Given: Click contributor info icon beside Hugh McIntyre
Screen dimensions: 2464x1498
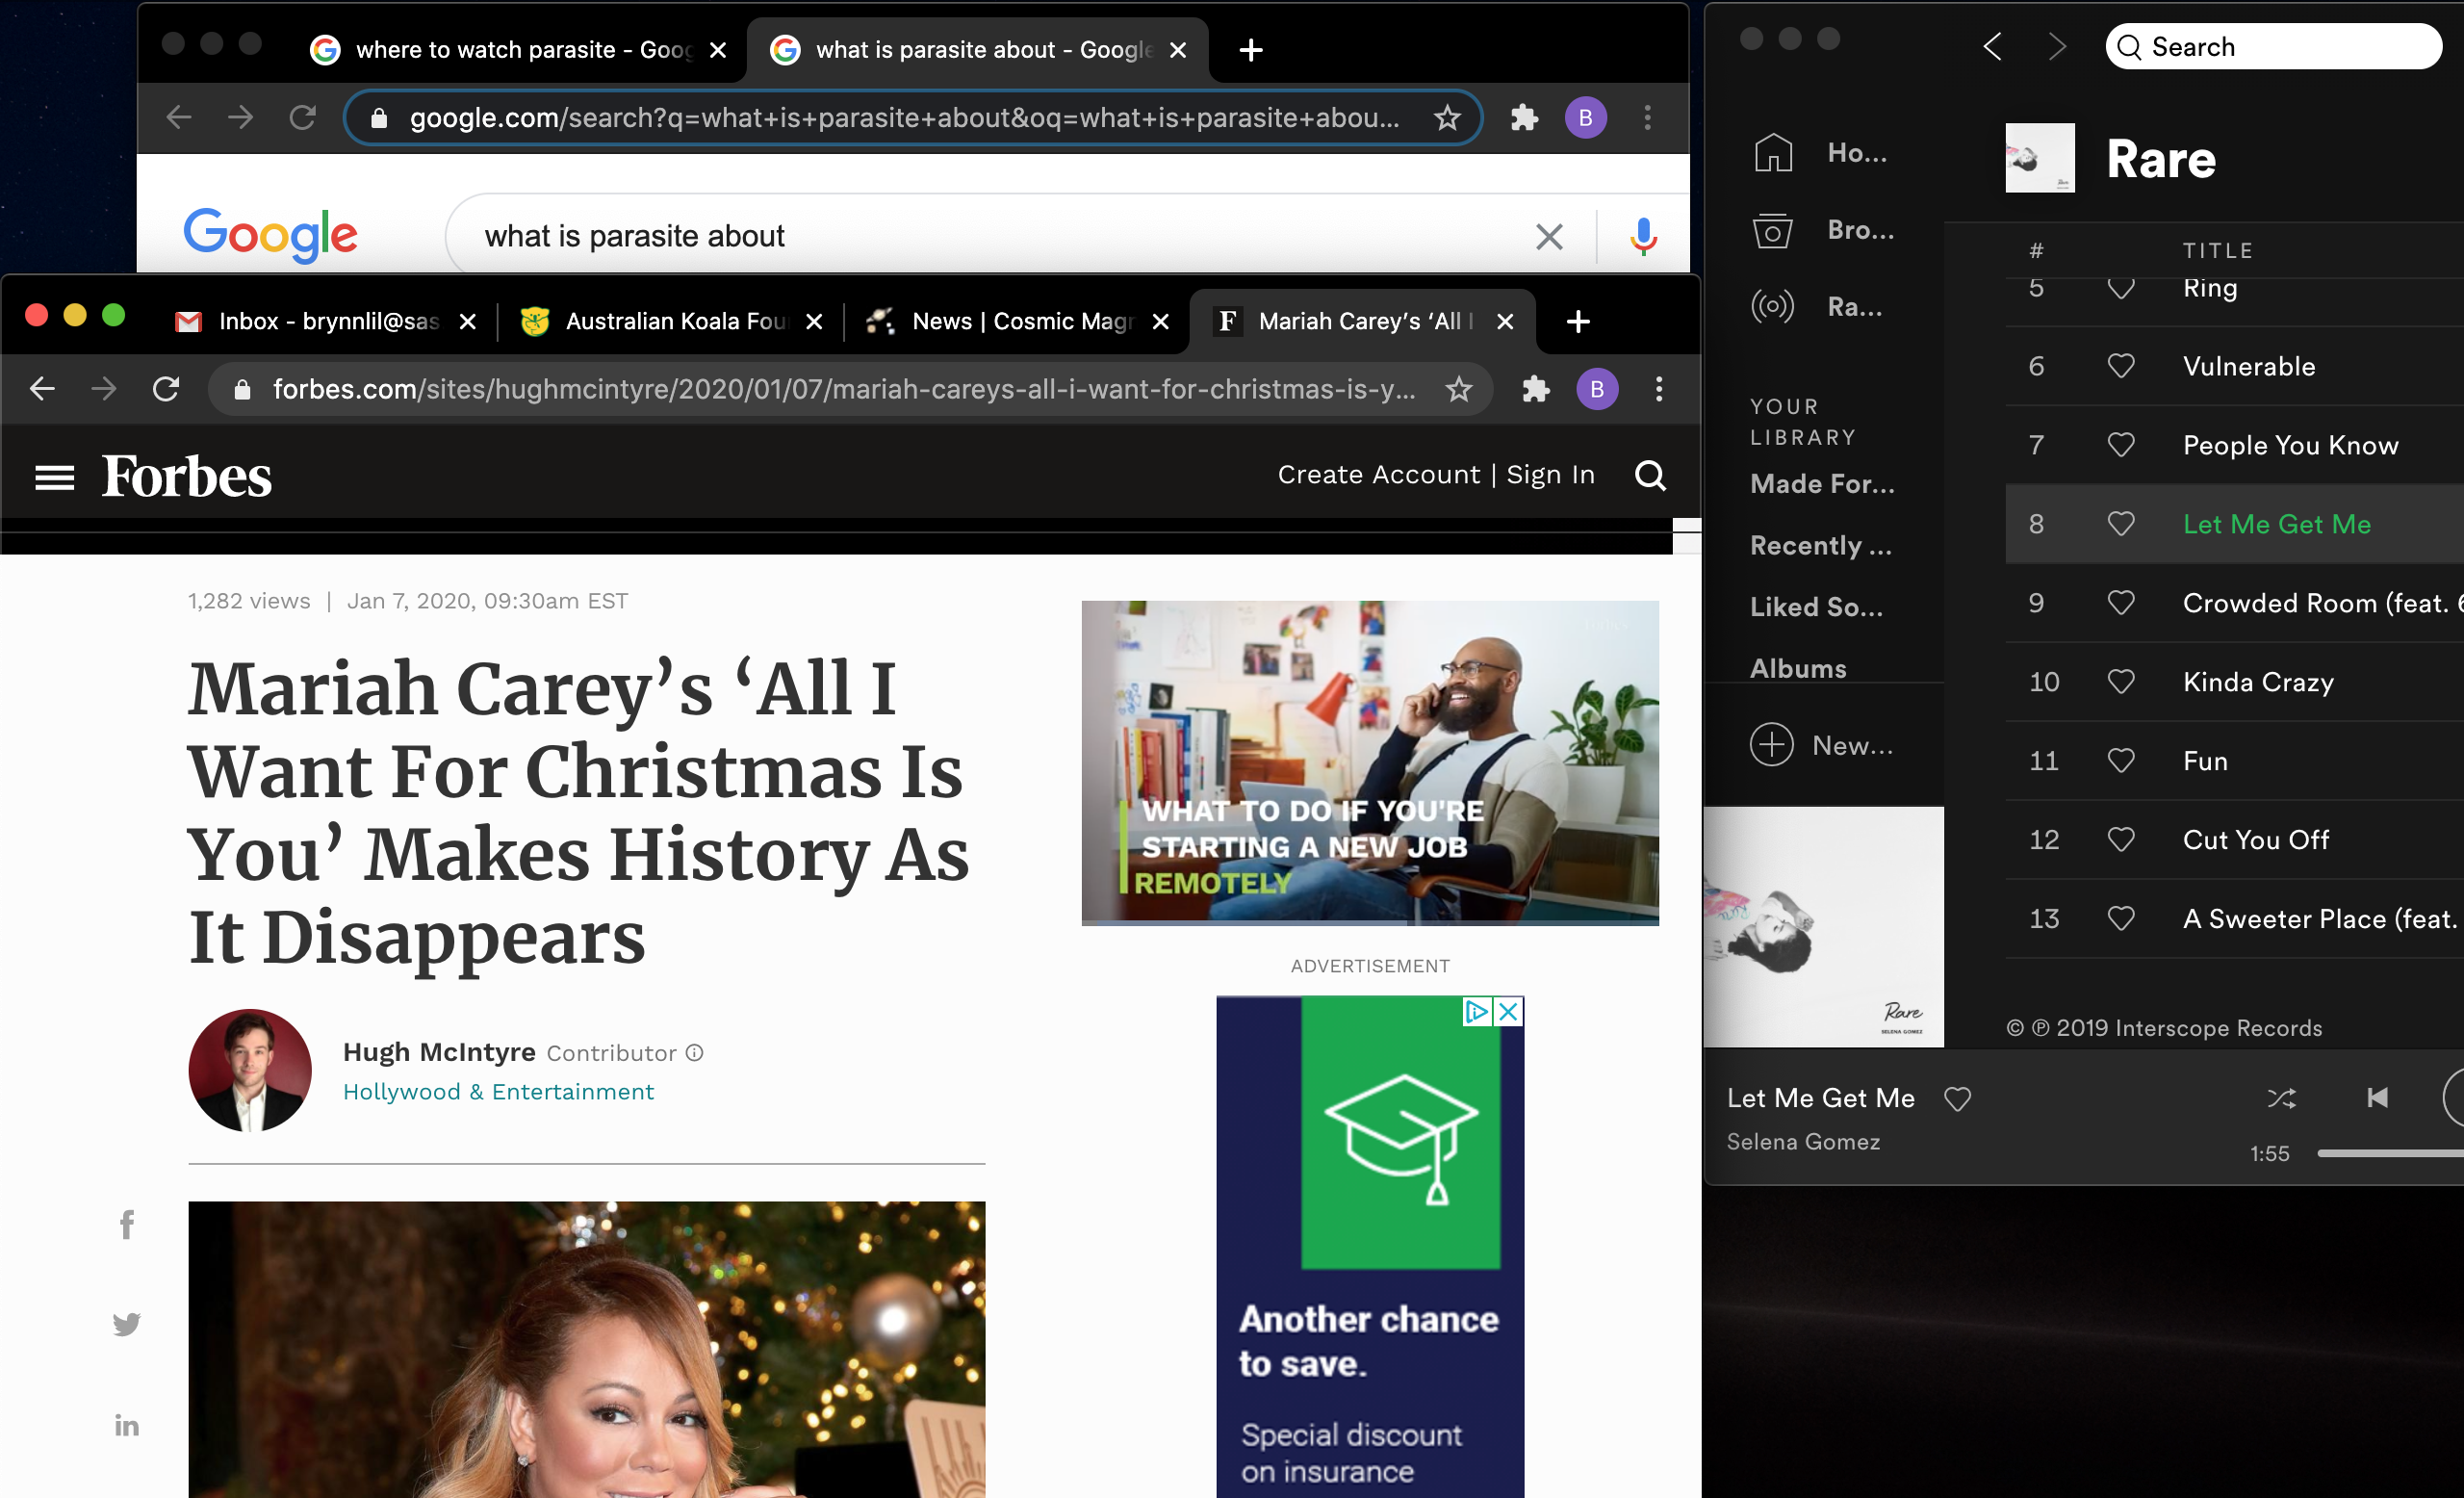Looking at the screenshot, I should click(695, 1052).
